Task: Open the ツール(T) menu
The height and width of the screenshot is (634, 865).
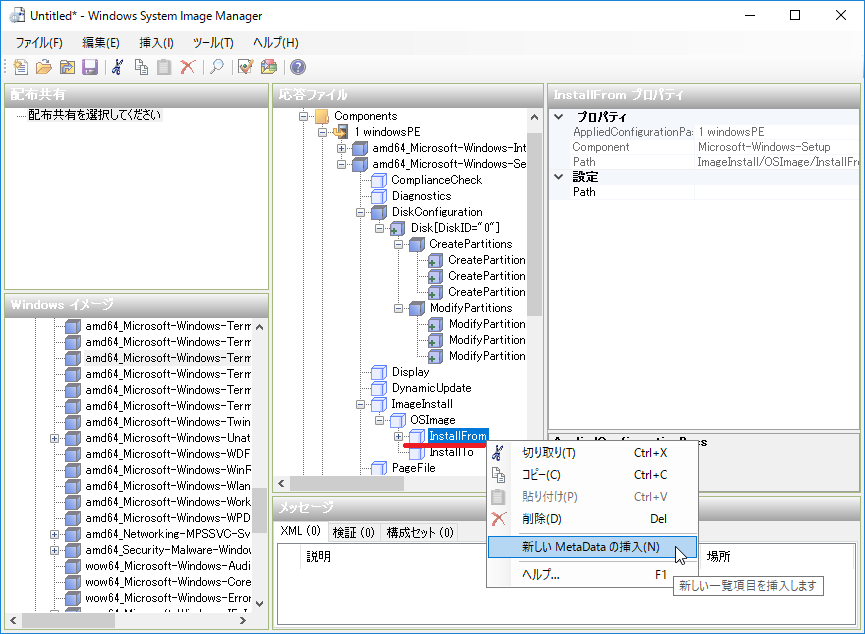Action: tap(213, 42)
